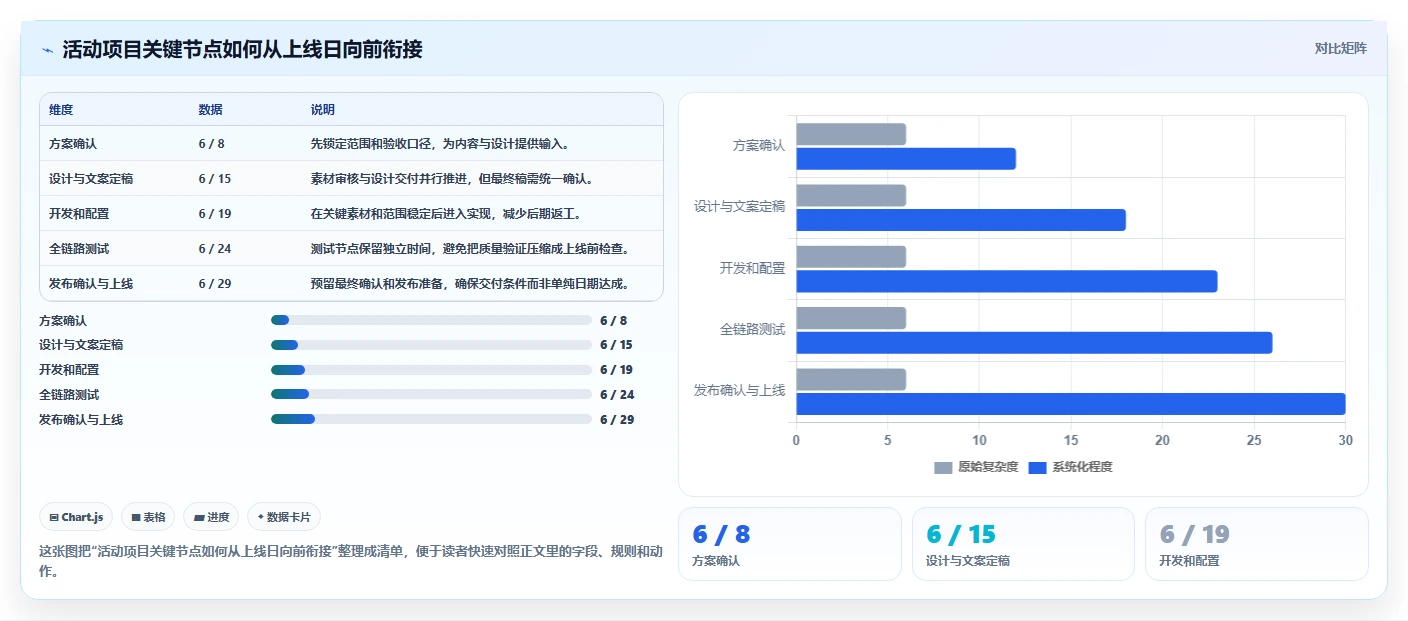Click the 方案确认 progress bar
The image size is (1408, 621).
click(x=431, y=320)
